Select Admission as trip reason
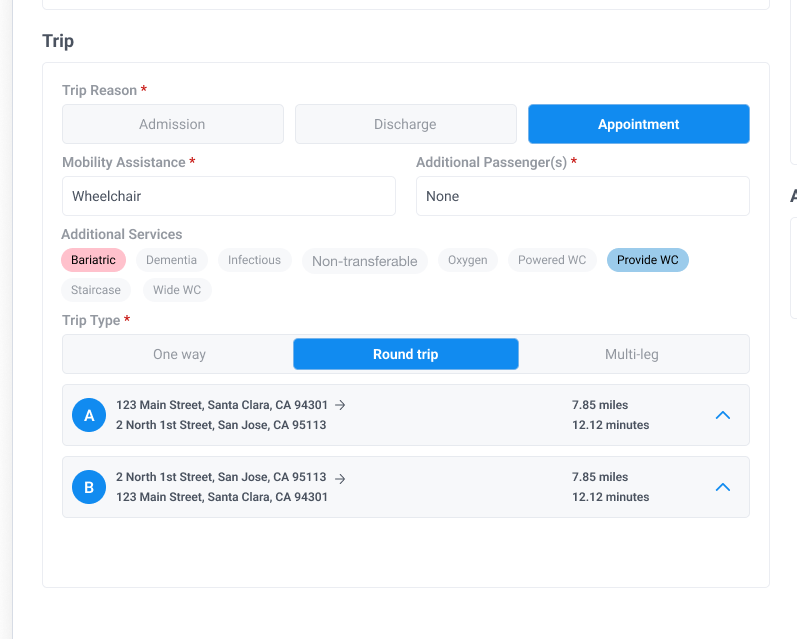Screen dimensions: 797x639 pos(173,124)
